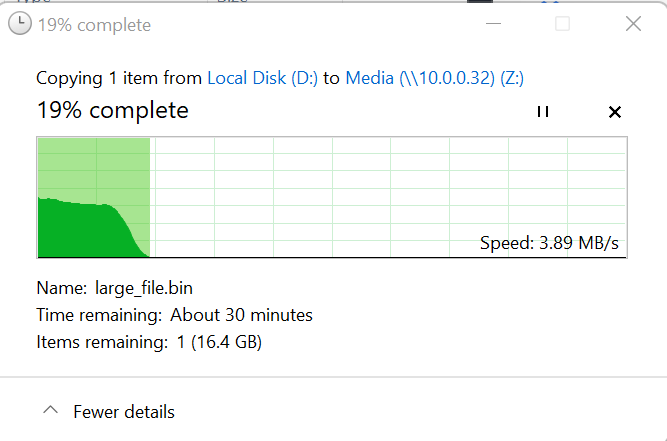Click the Fewer details label
The height and width of the screenshot is (441, 667).
pos(124,412)
